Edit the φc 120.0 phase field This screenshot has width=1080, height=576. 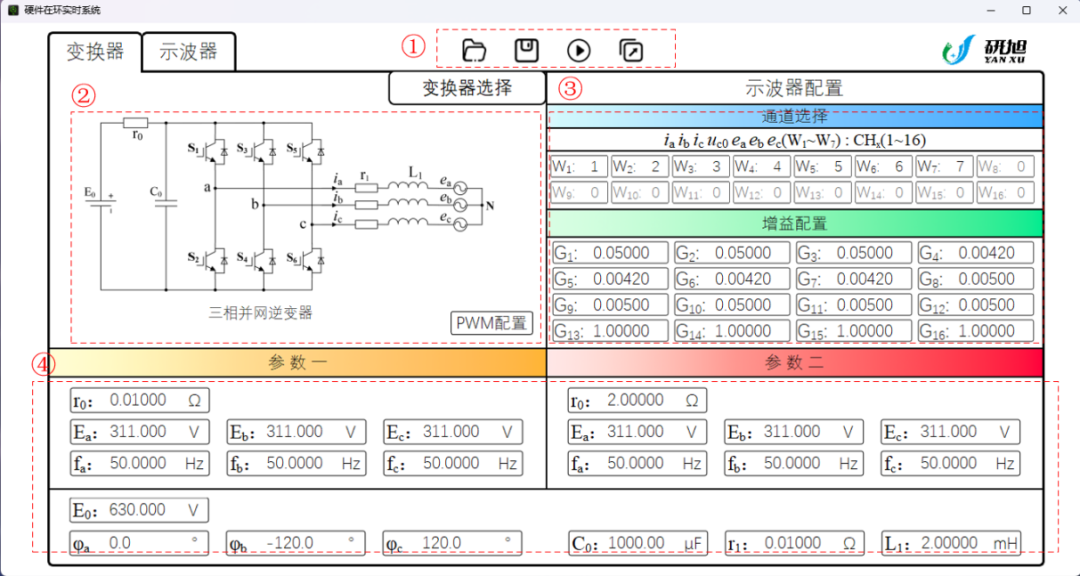453,543
